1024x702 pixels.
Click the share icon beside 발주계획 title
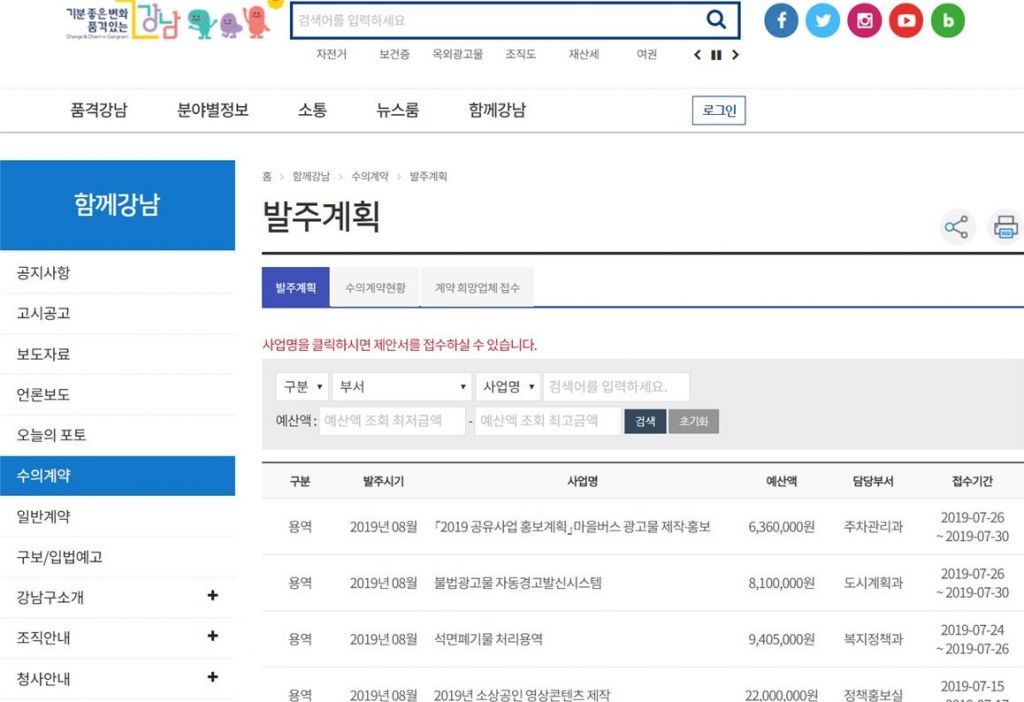(957, 227)
